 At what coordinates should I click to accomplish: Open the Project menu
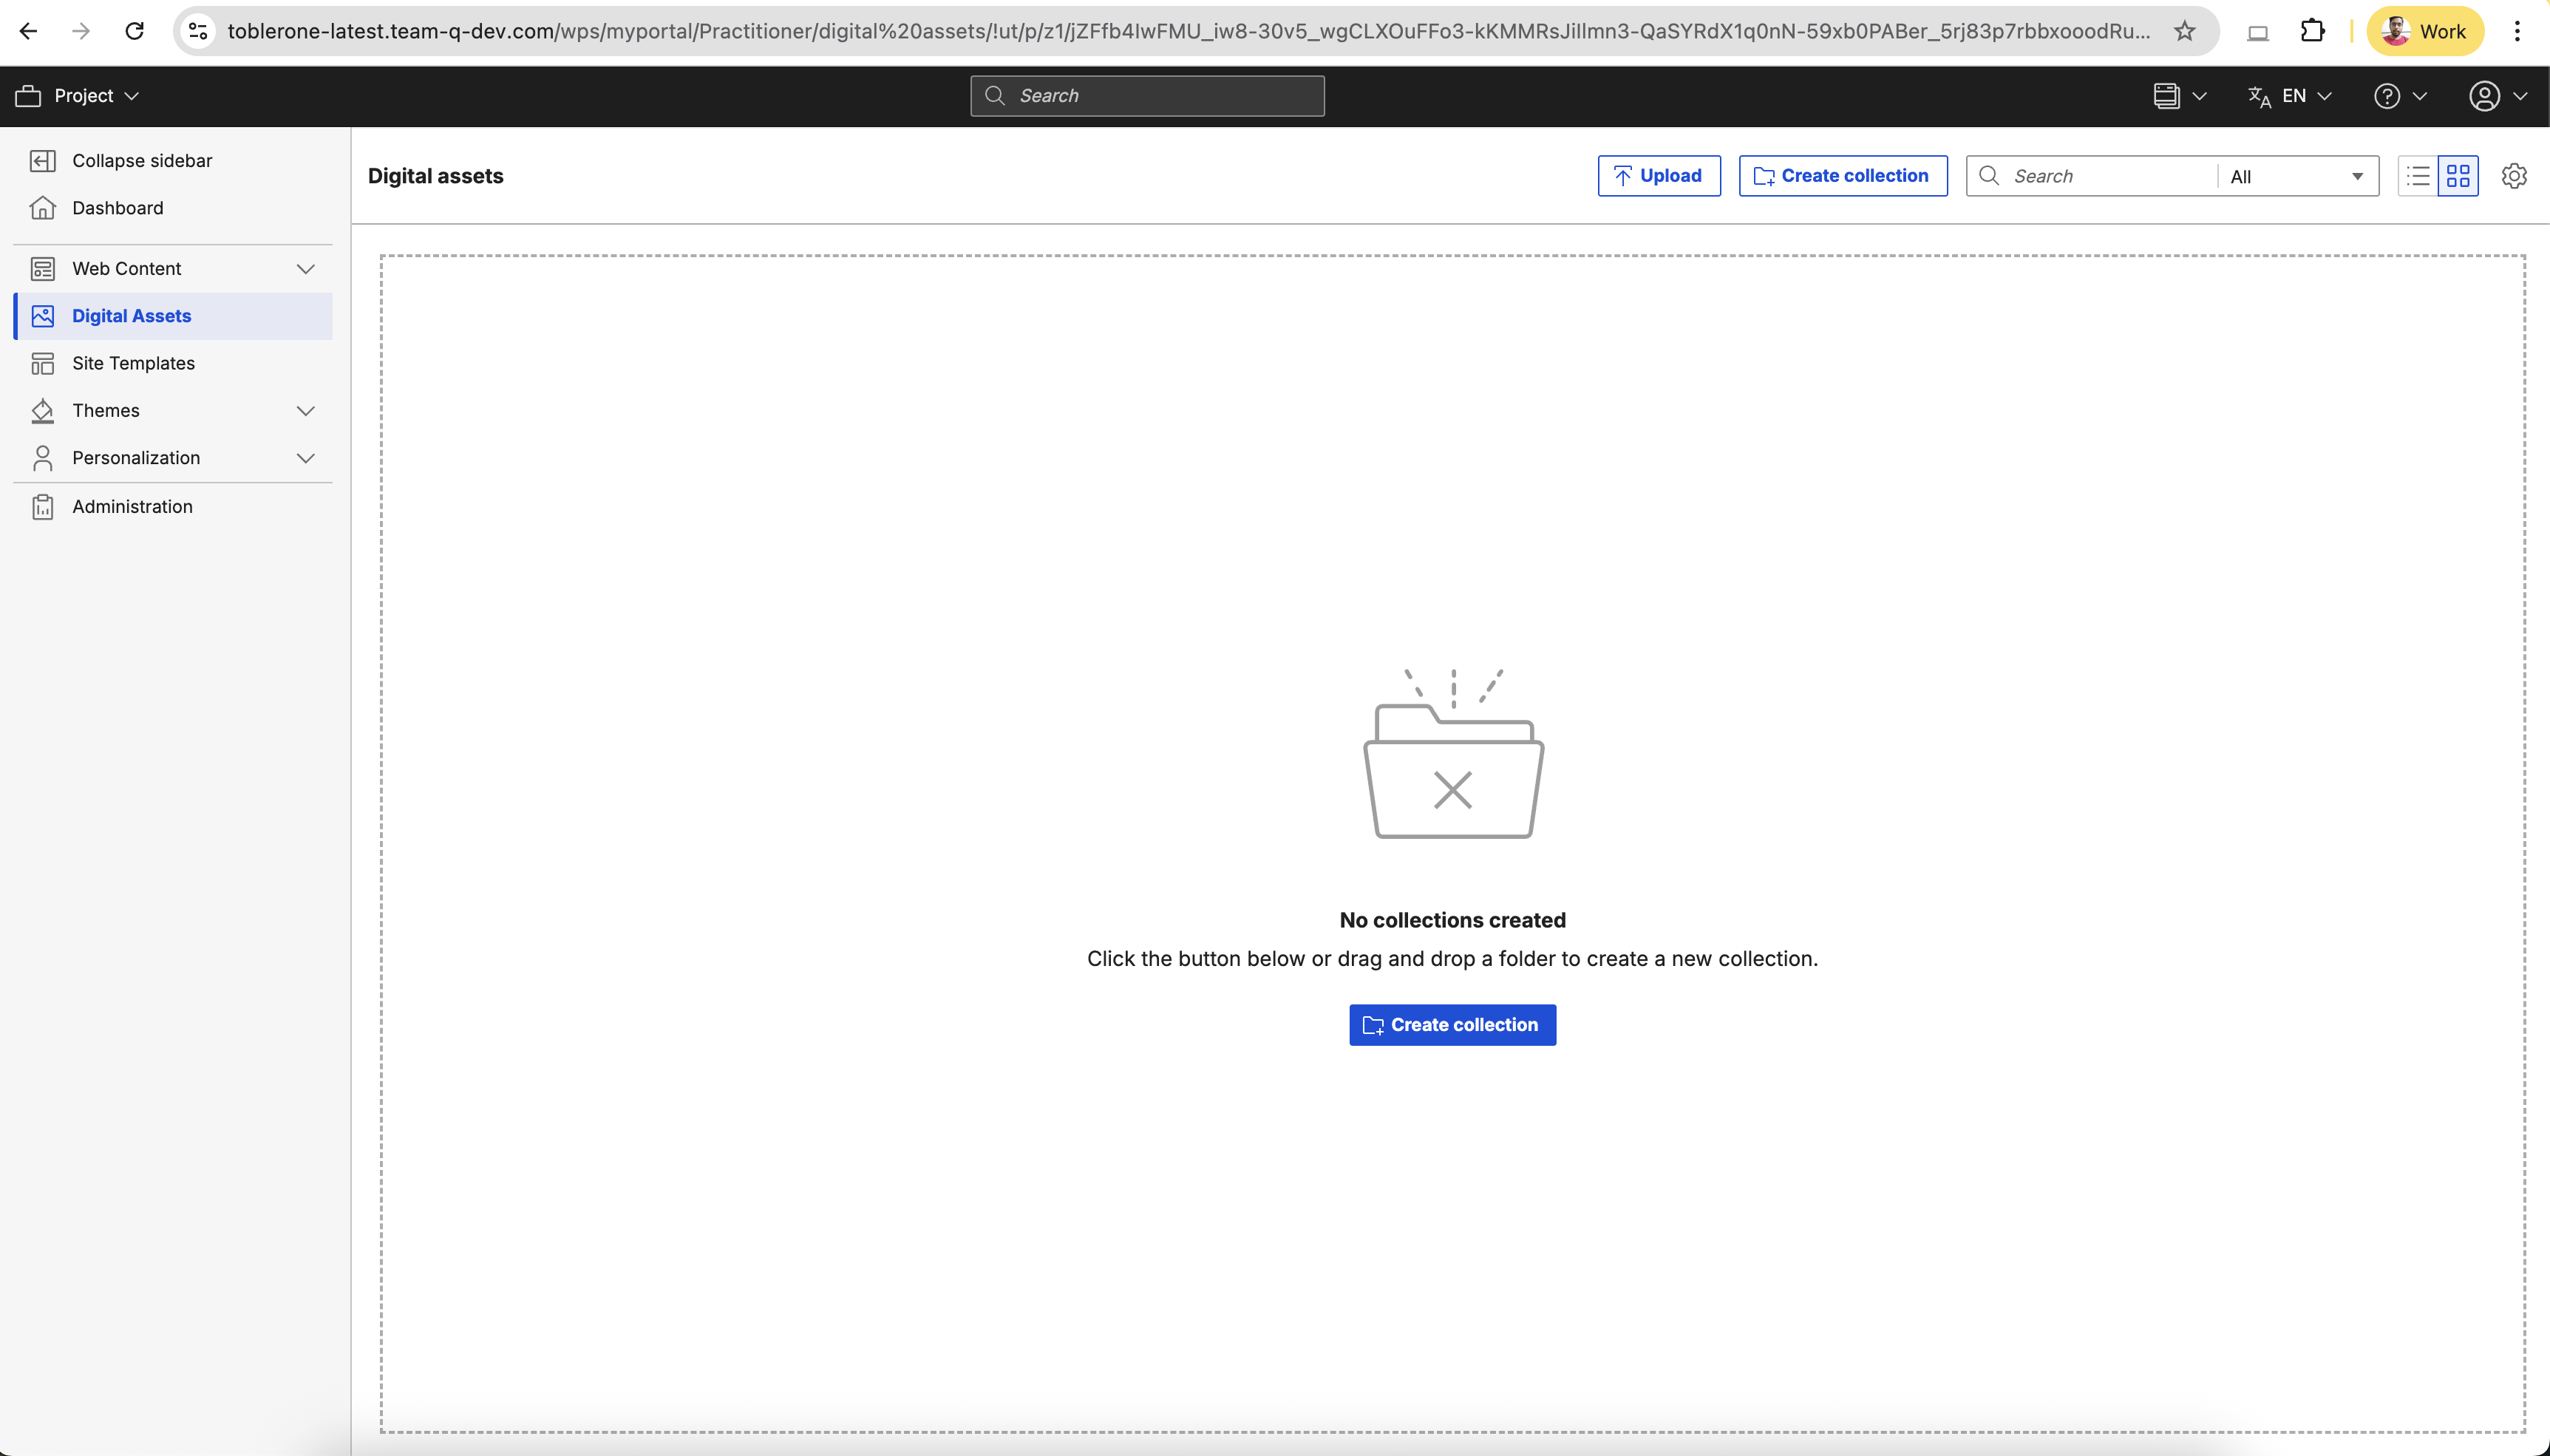[78, 95]
